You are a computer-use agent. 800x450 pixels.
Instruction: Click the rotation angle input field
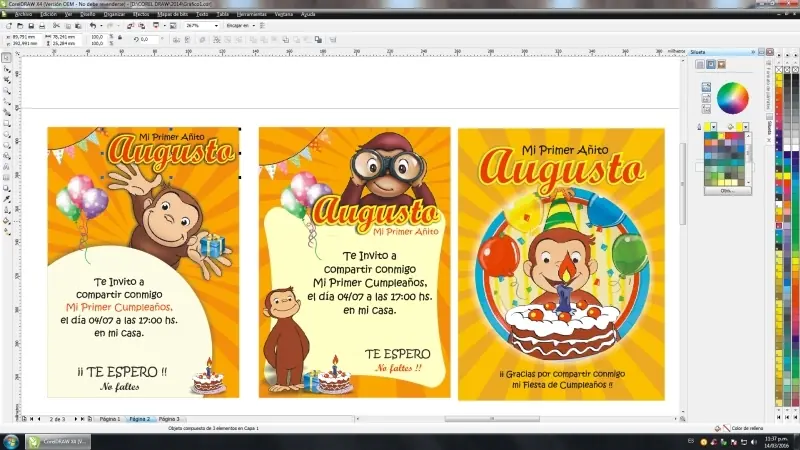[x=151, y=39]
